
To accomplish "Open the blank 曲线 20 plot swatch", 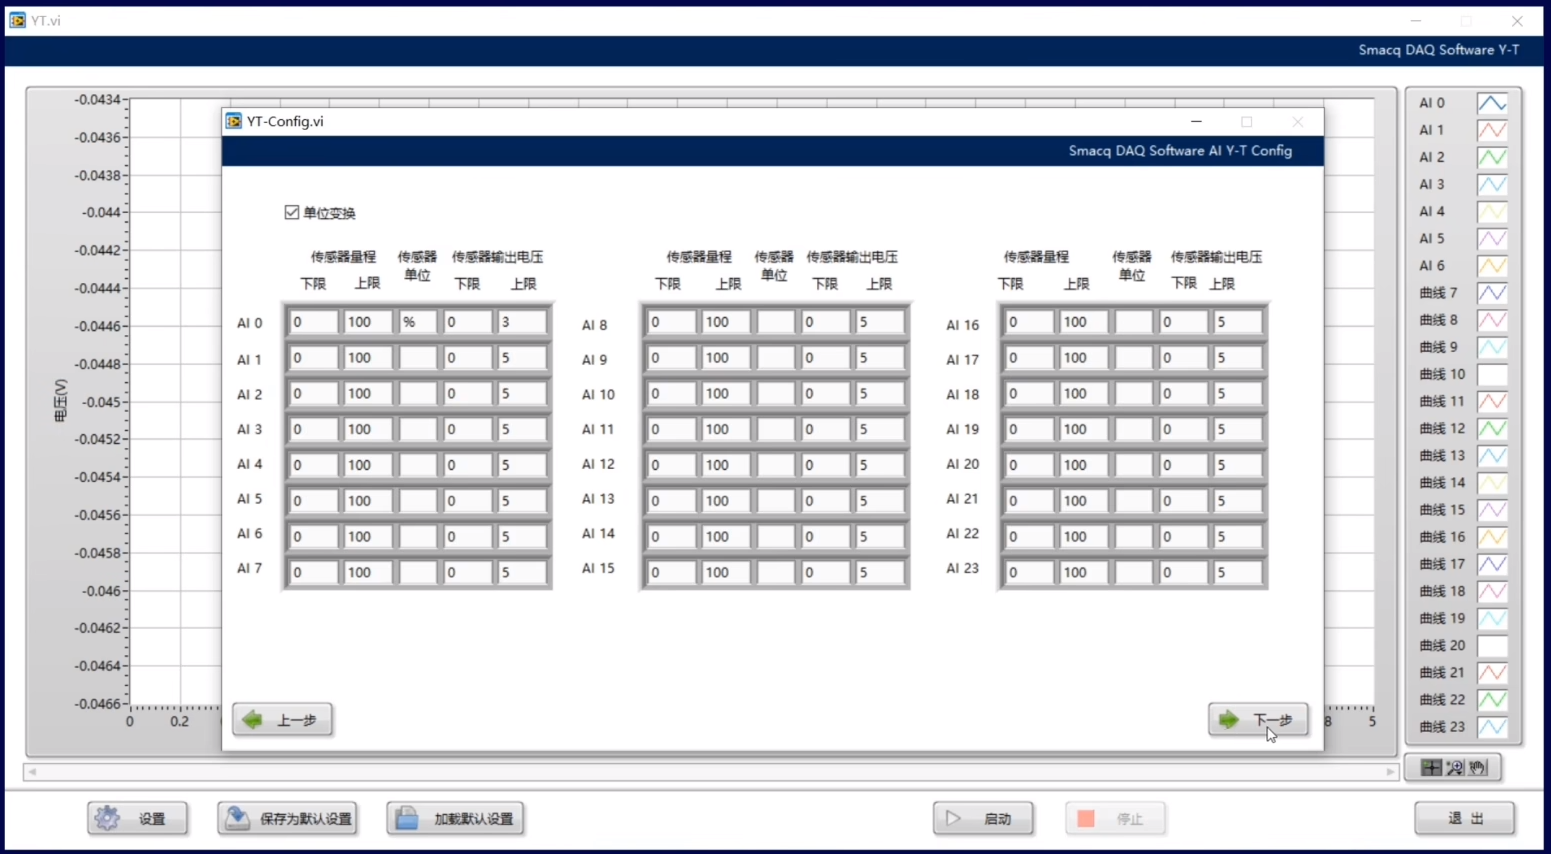I will [1492, 645].
